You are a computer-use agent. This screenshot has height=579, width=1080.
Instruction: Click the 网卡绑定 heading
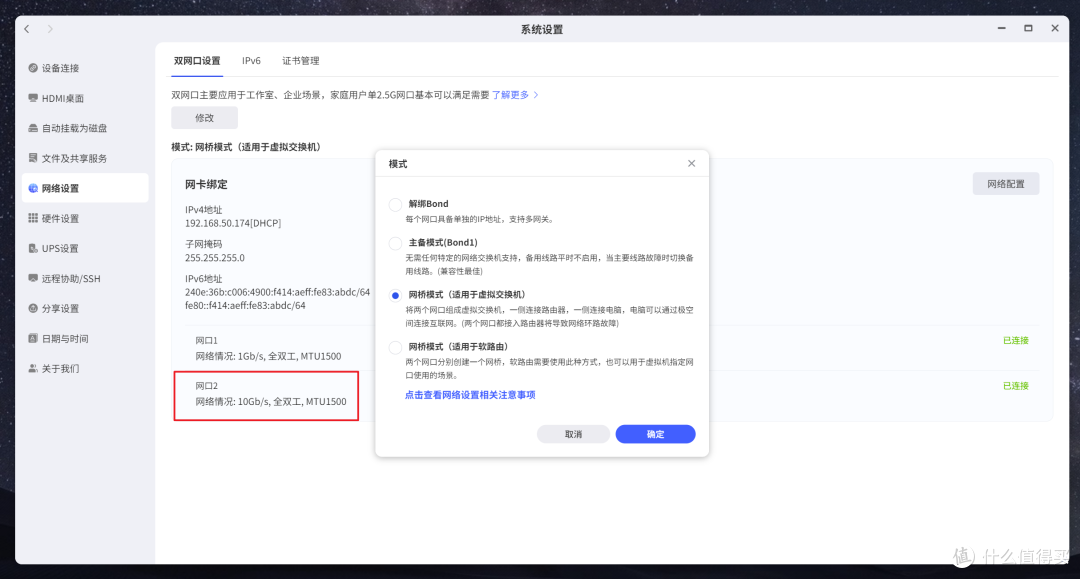click(x=206, y=185)
